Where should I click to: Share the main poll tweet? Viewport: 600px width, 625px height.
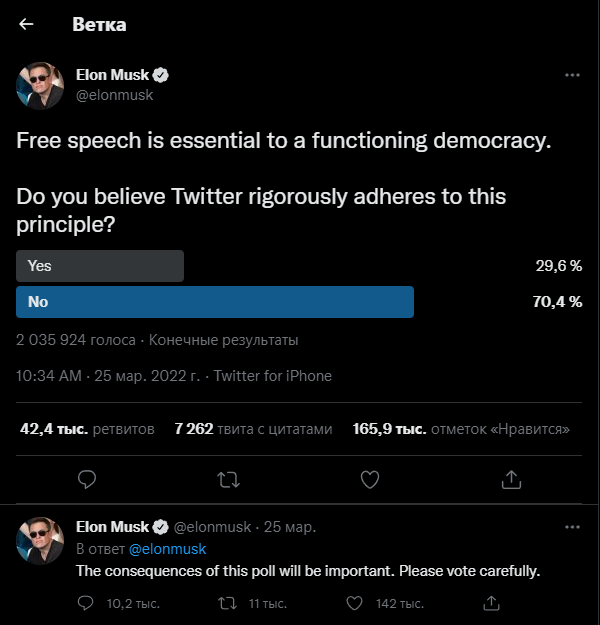click(x=511, y=479)
